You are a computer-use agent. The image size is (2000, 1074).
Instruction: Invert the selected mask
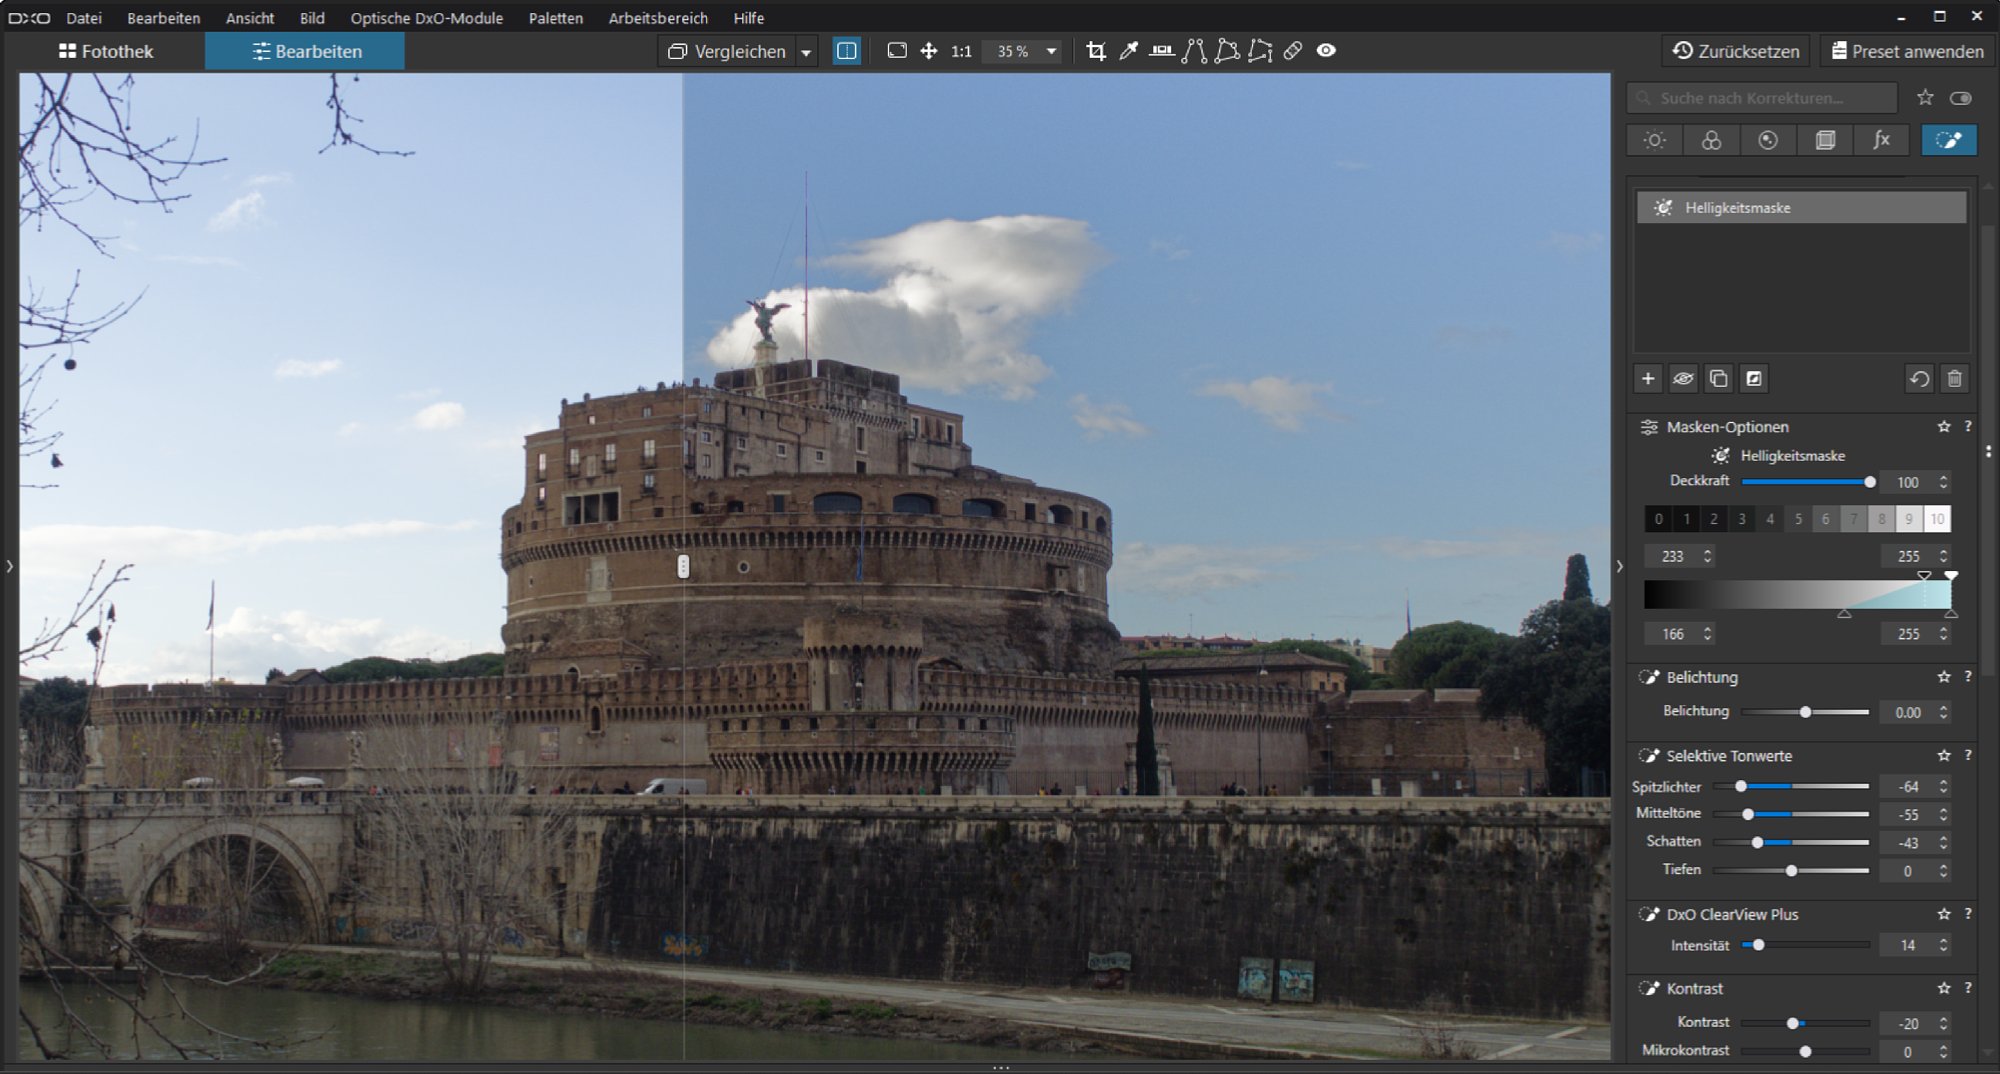point(1753,379)
